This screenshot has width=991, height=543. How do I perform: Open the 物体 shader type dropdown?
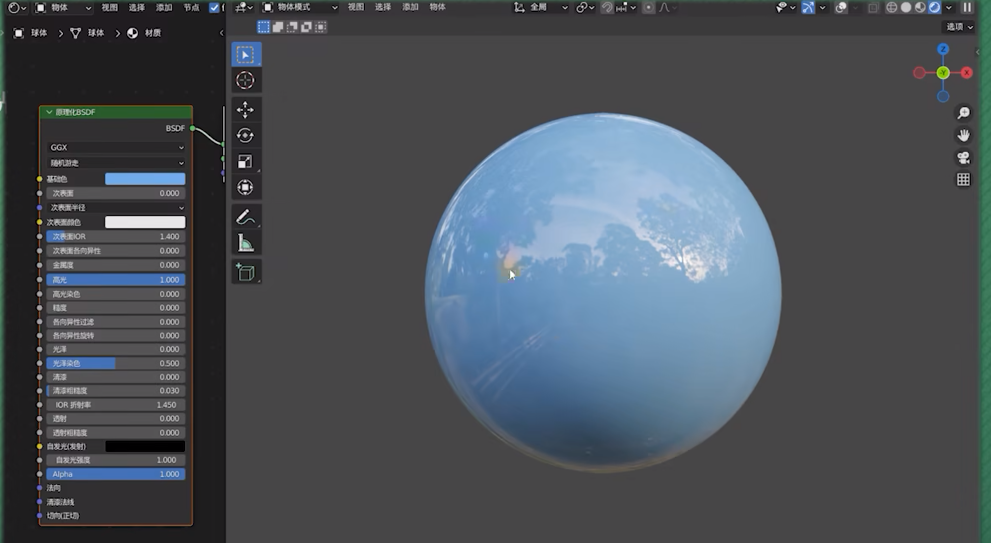point(63,8)
